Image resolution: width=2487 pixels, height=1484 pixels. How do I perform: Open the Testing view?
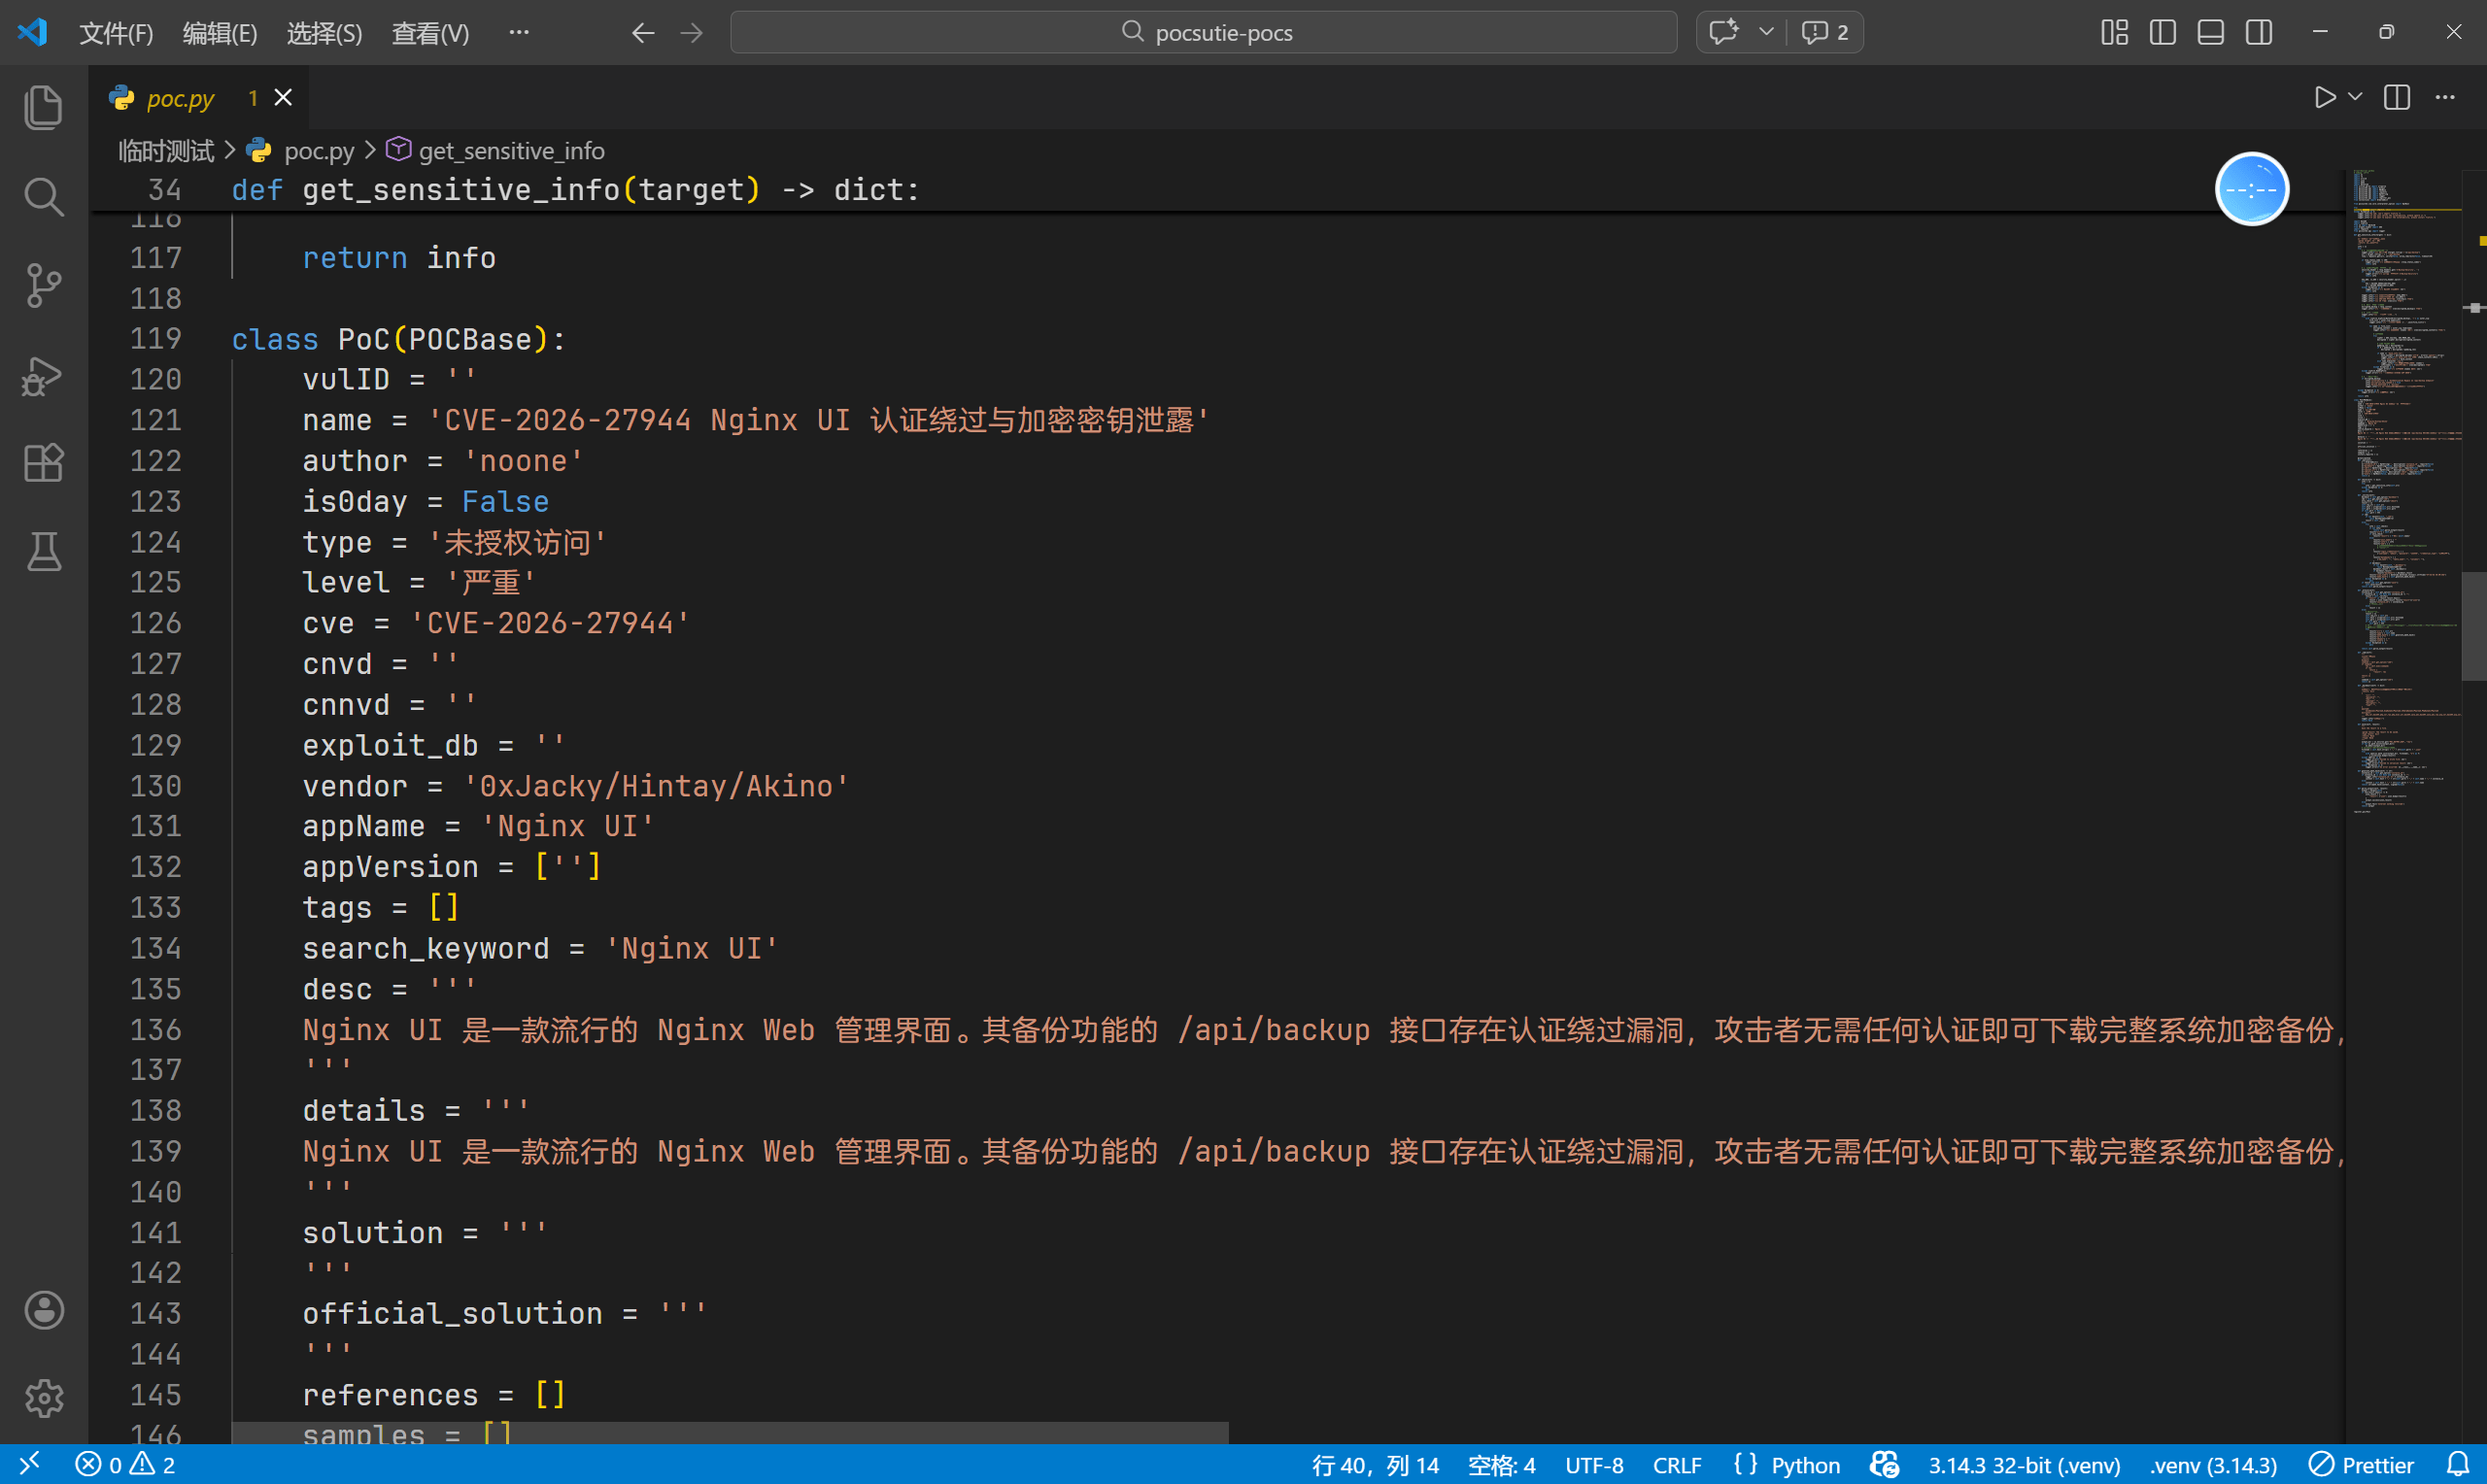pyautogui.click(x=43, y=552)
